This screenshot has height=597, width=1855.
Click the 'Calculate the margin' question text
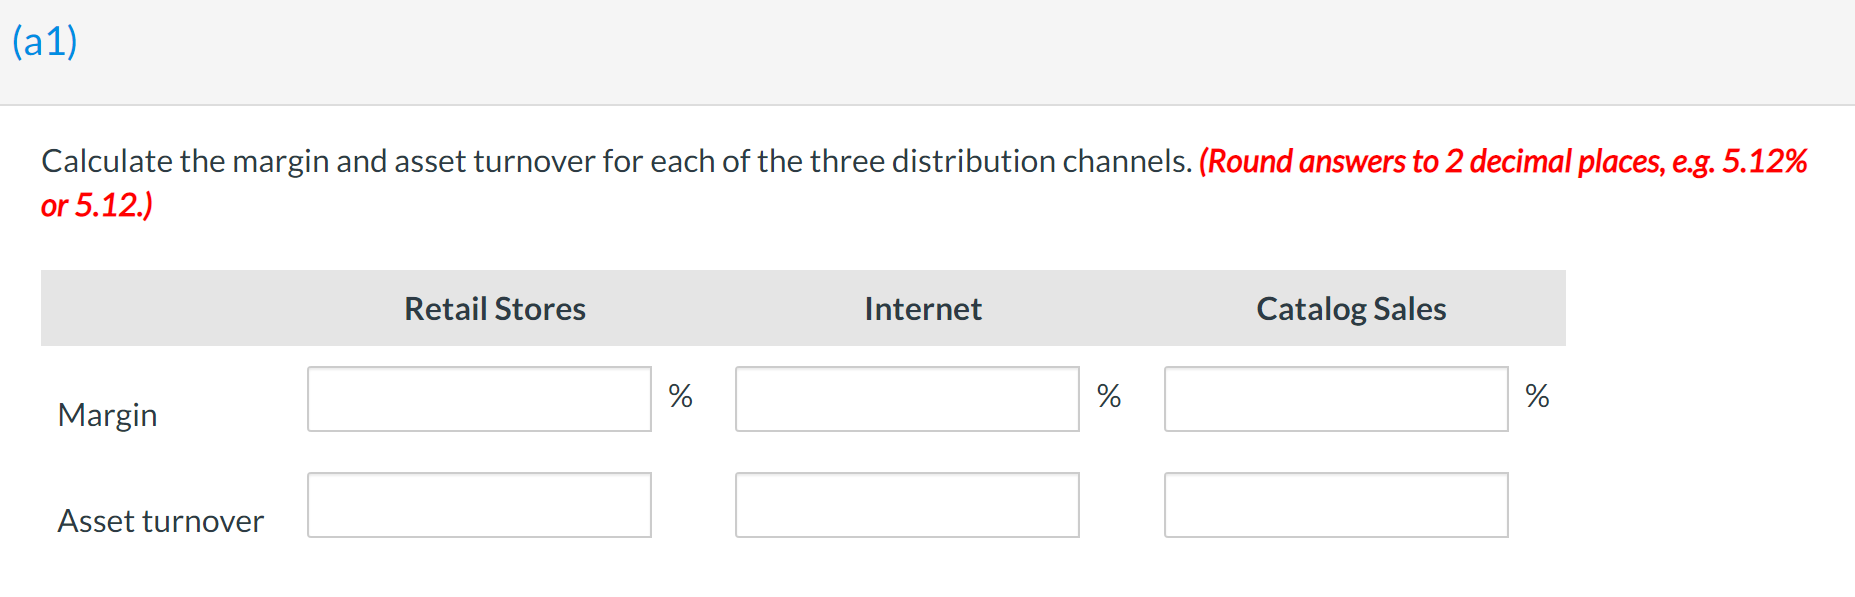[617, 162]
